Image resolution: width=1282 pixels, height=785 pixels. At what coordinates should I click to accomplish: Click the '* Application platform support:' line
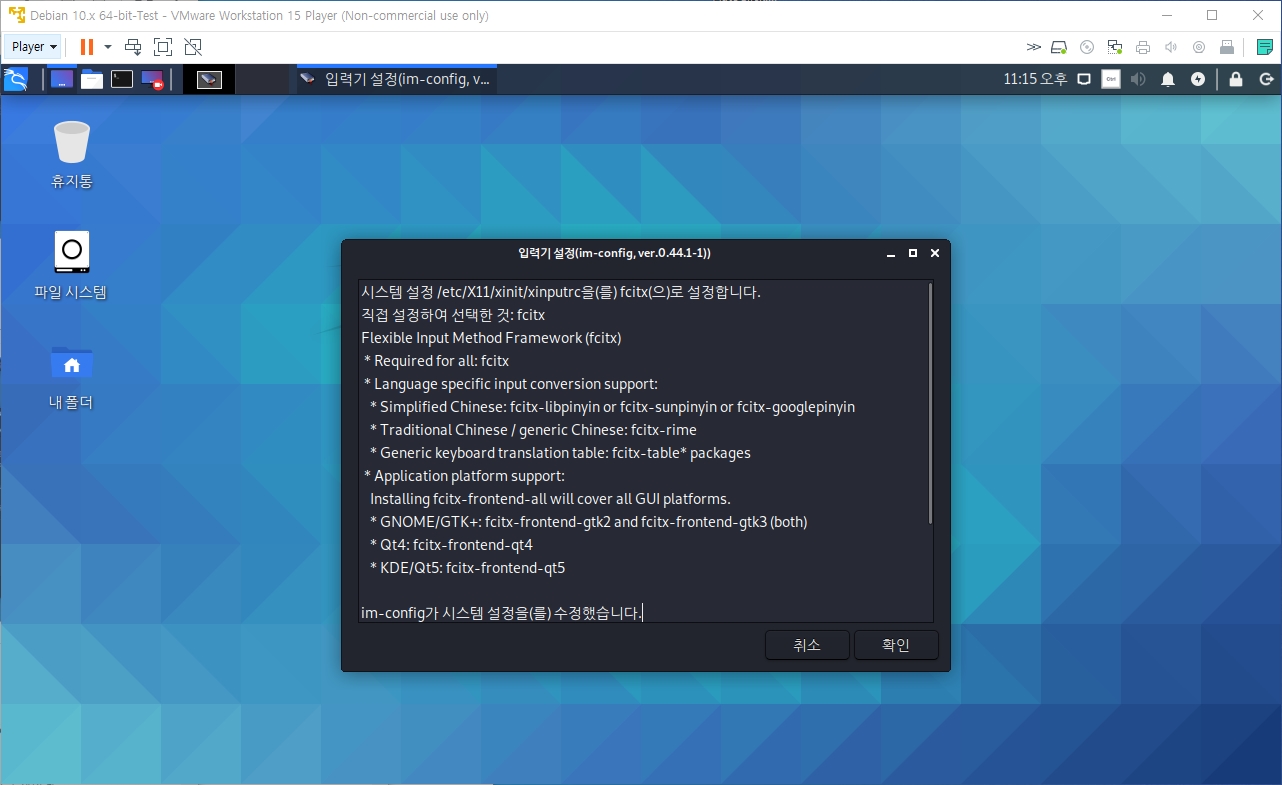pos(464,476)
